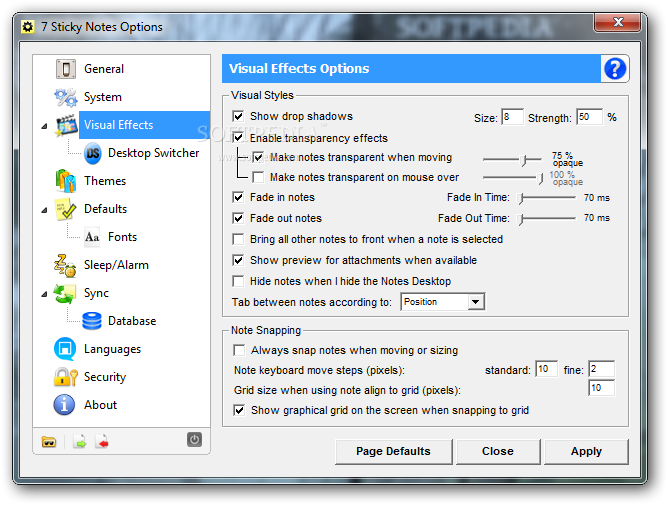Select Fonts label in sidebar
The width and height of the screenshot is (668, 505).
[x=122, y=237]
